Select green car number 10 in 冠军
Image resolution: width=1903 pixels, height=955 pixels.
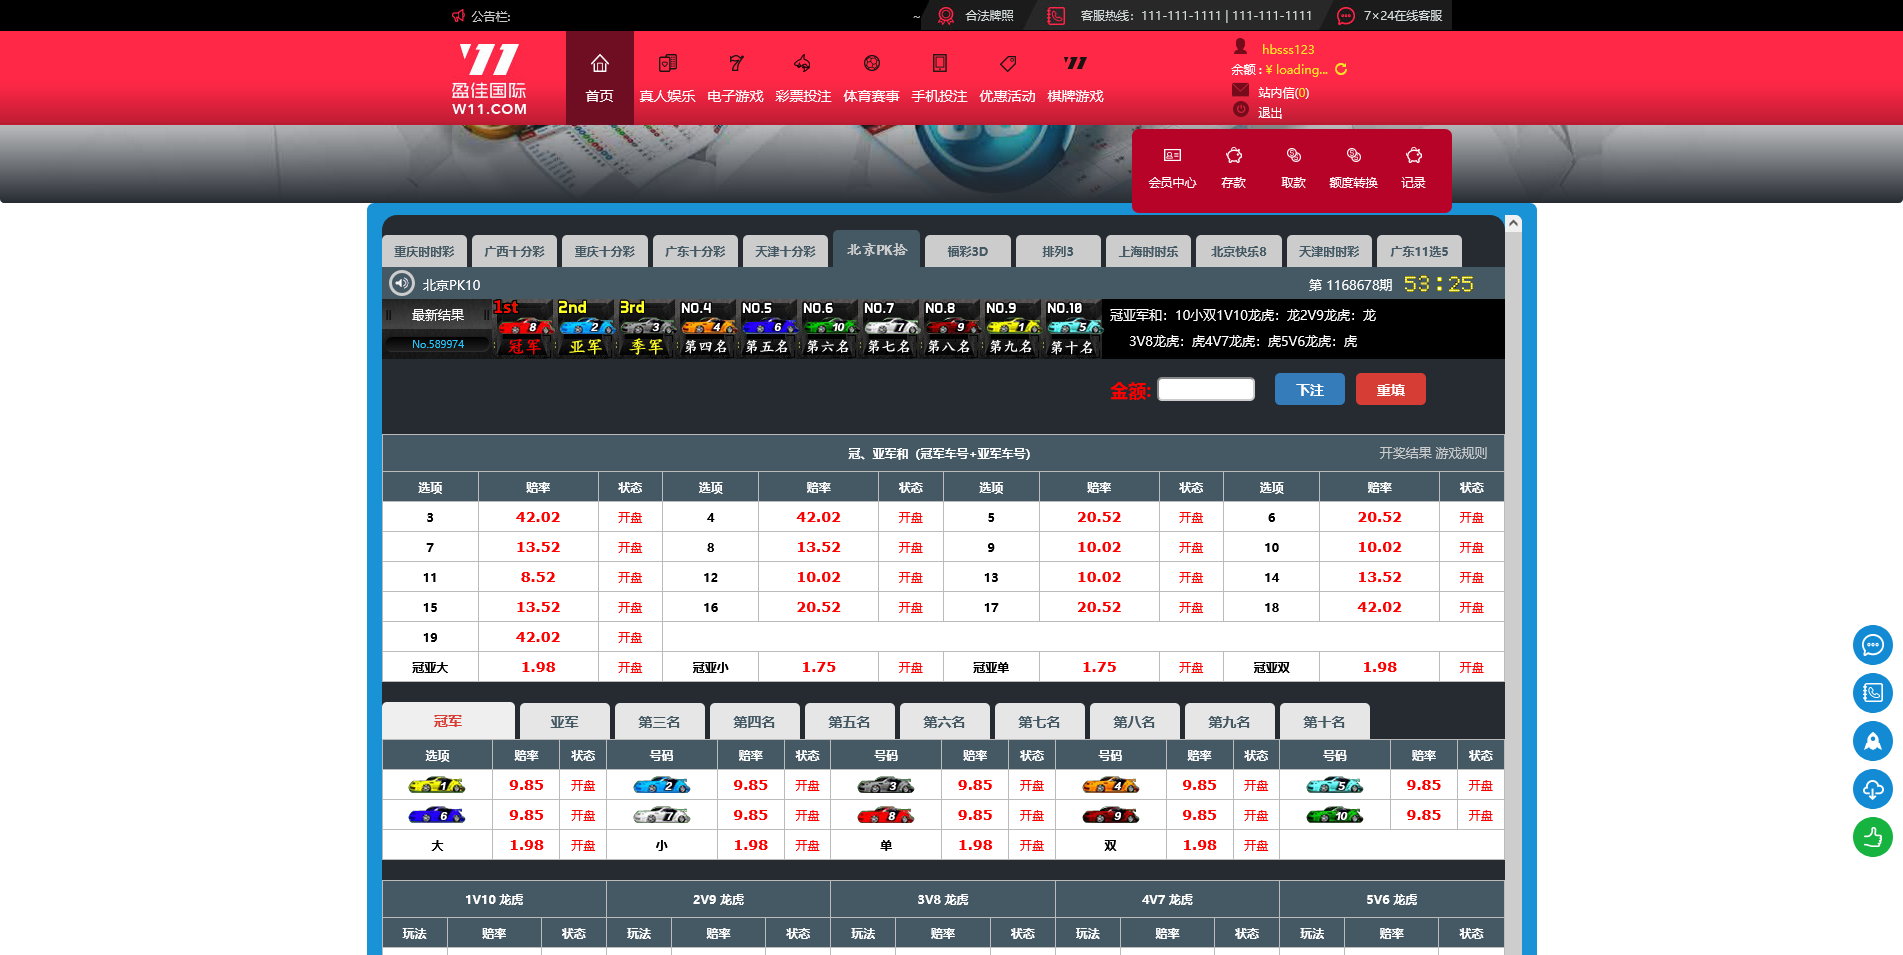(x=1335, y=815)
